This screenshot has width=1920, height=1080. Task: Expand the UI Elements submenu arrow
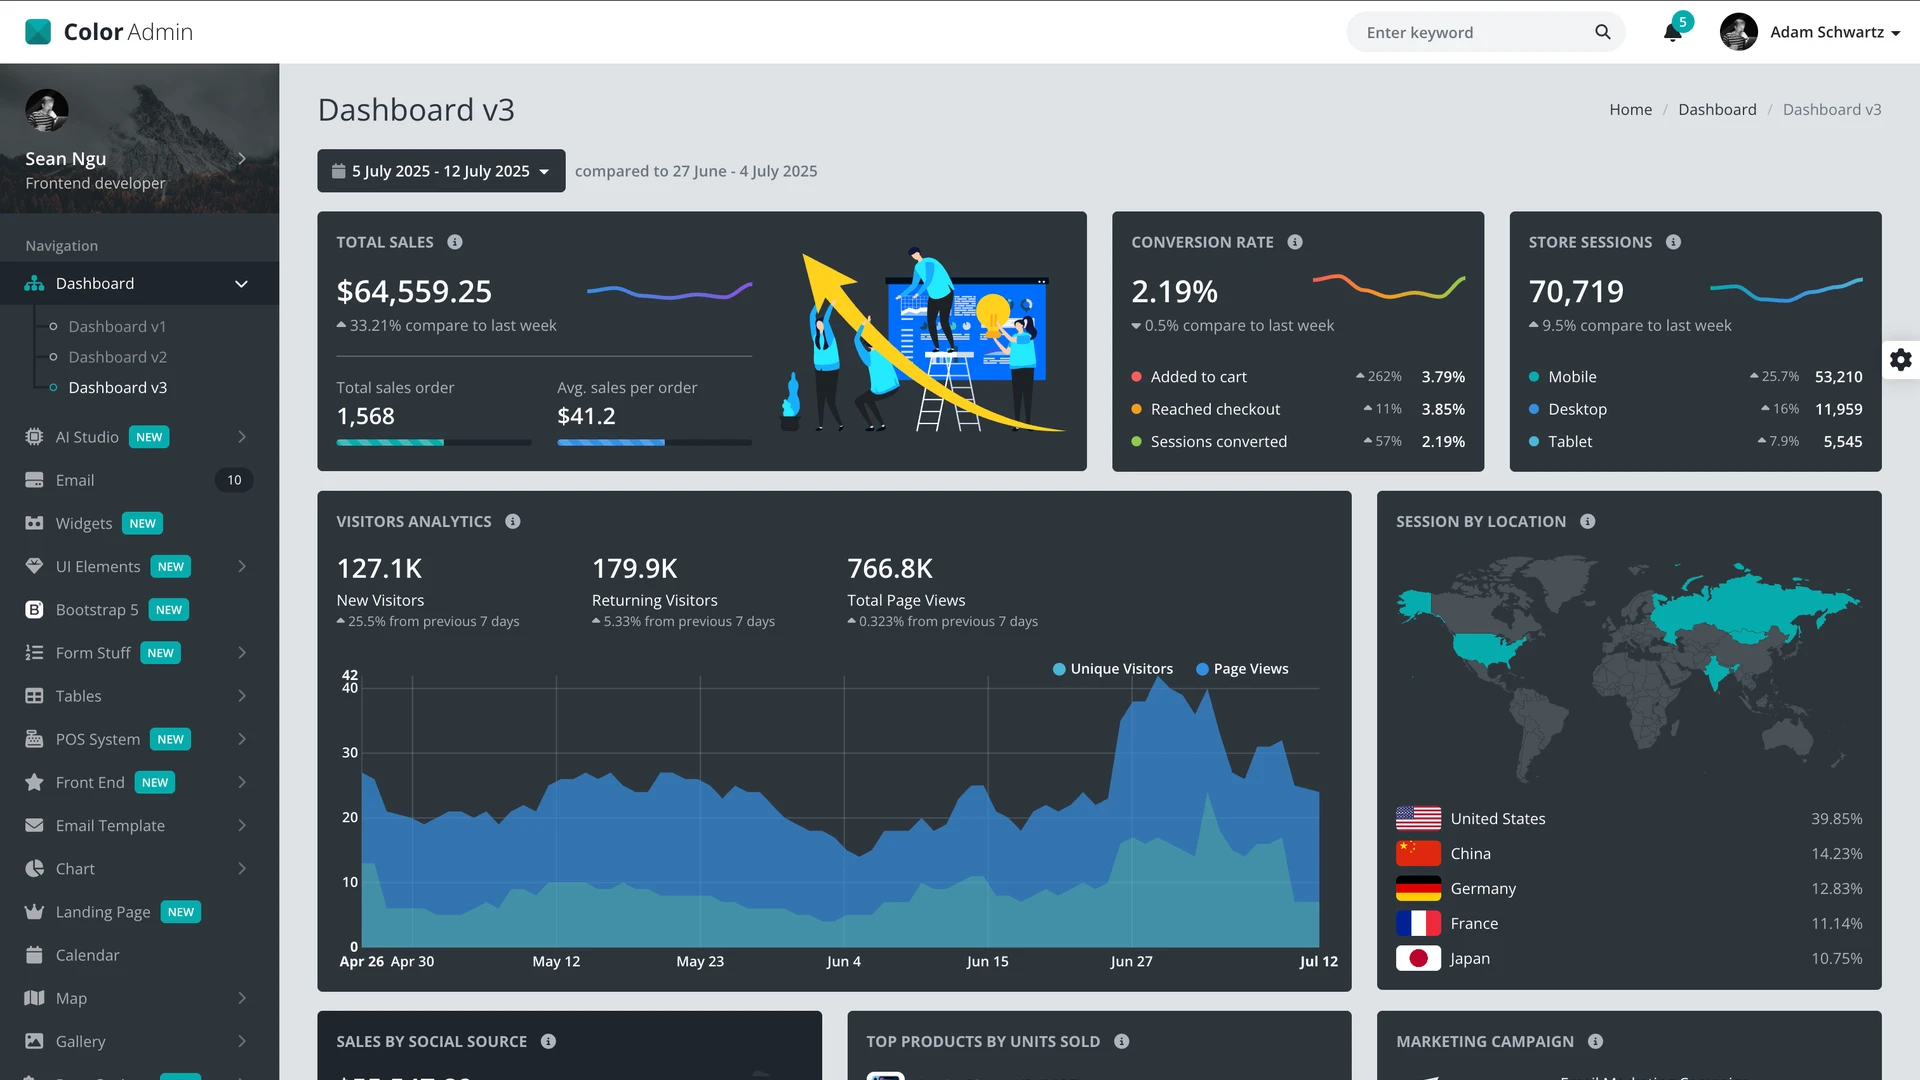(242, 566)
